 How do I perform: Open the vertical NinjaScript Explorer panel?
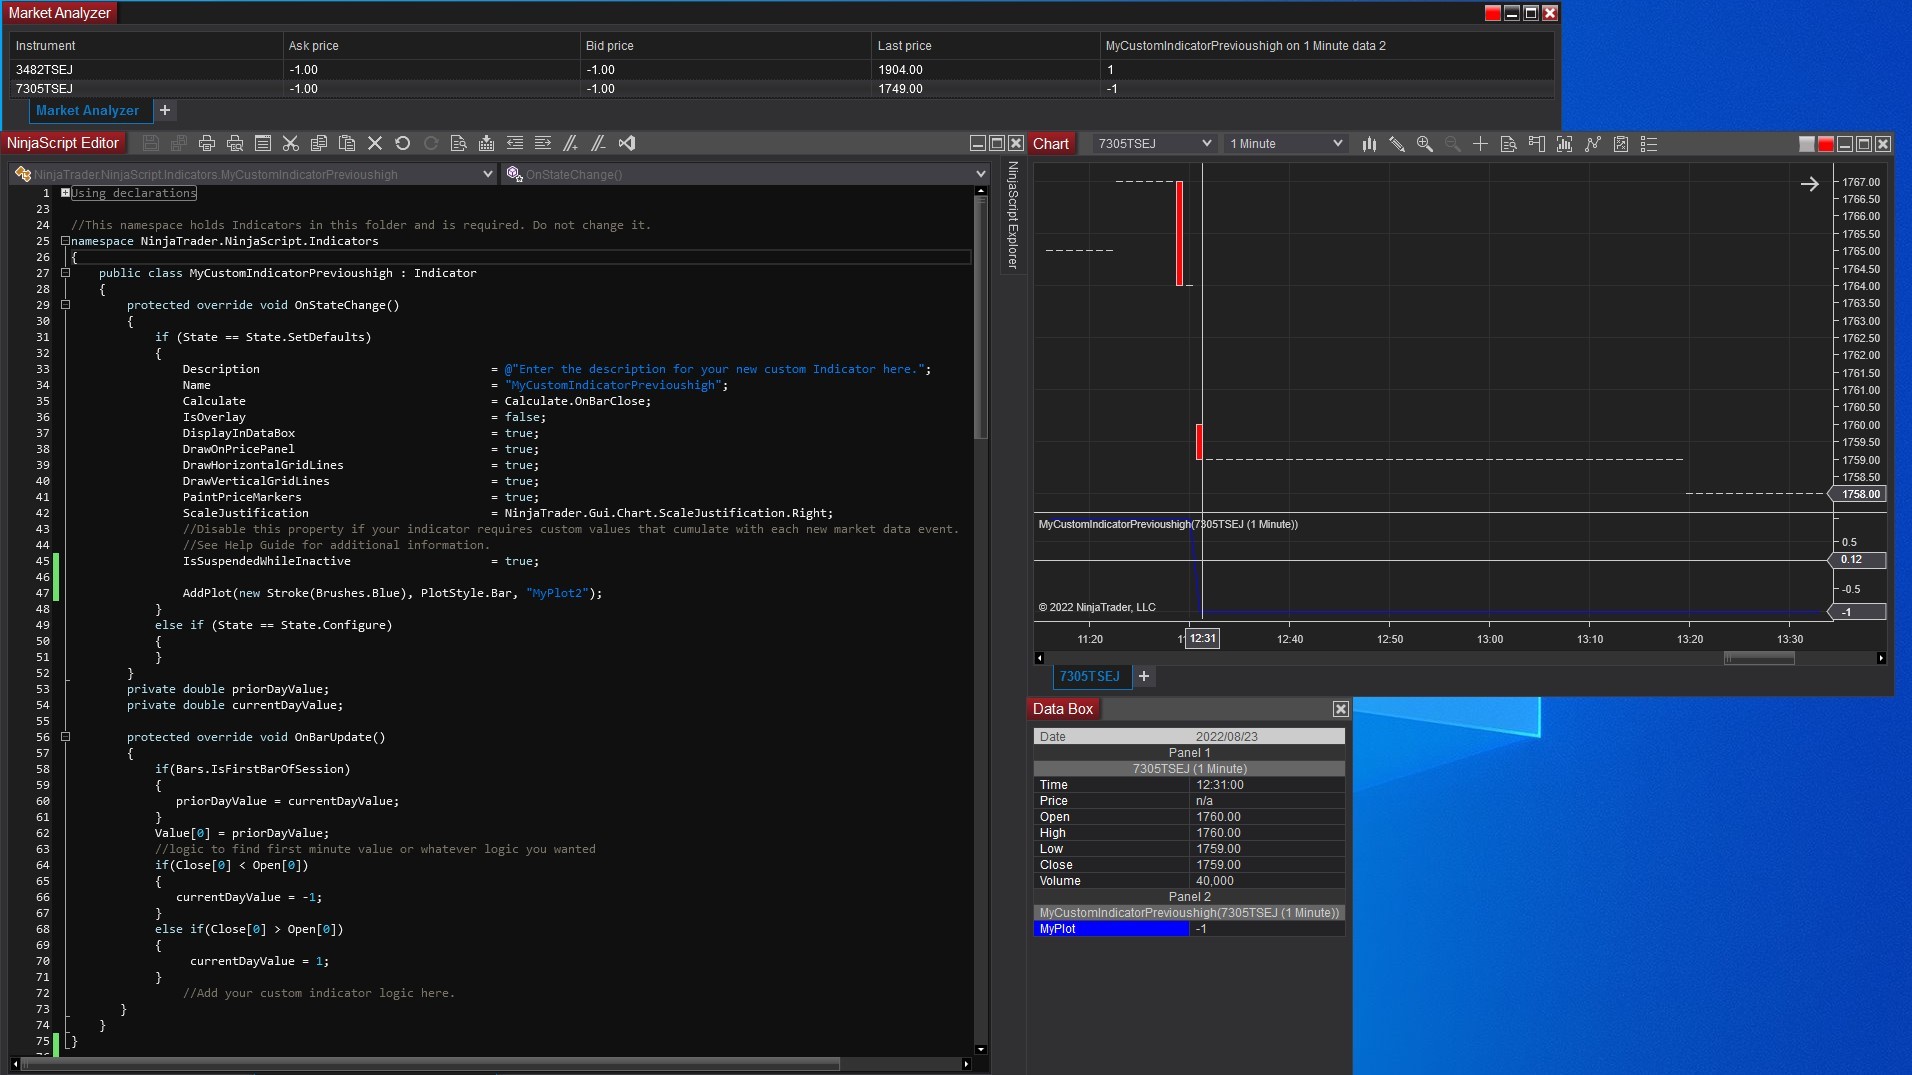1013,215
